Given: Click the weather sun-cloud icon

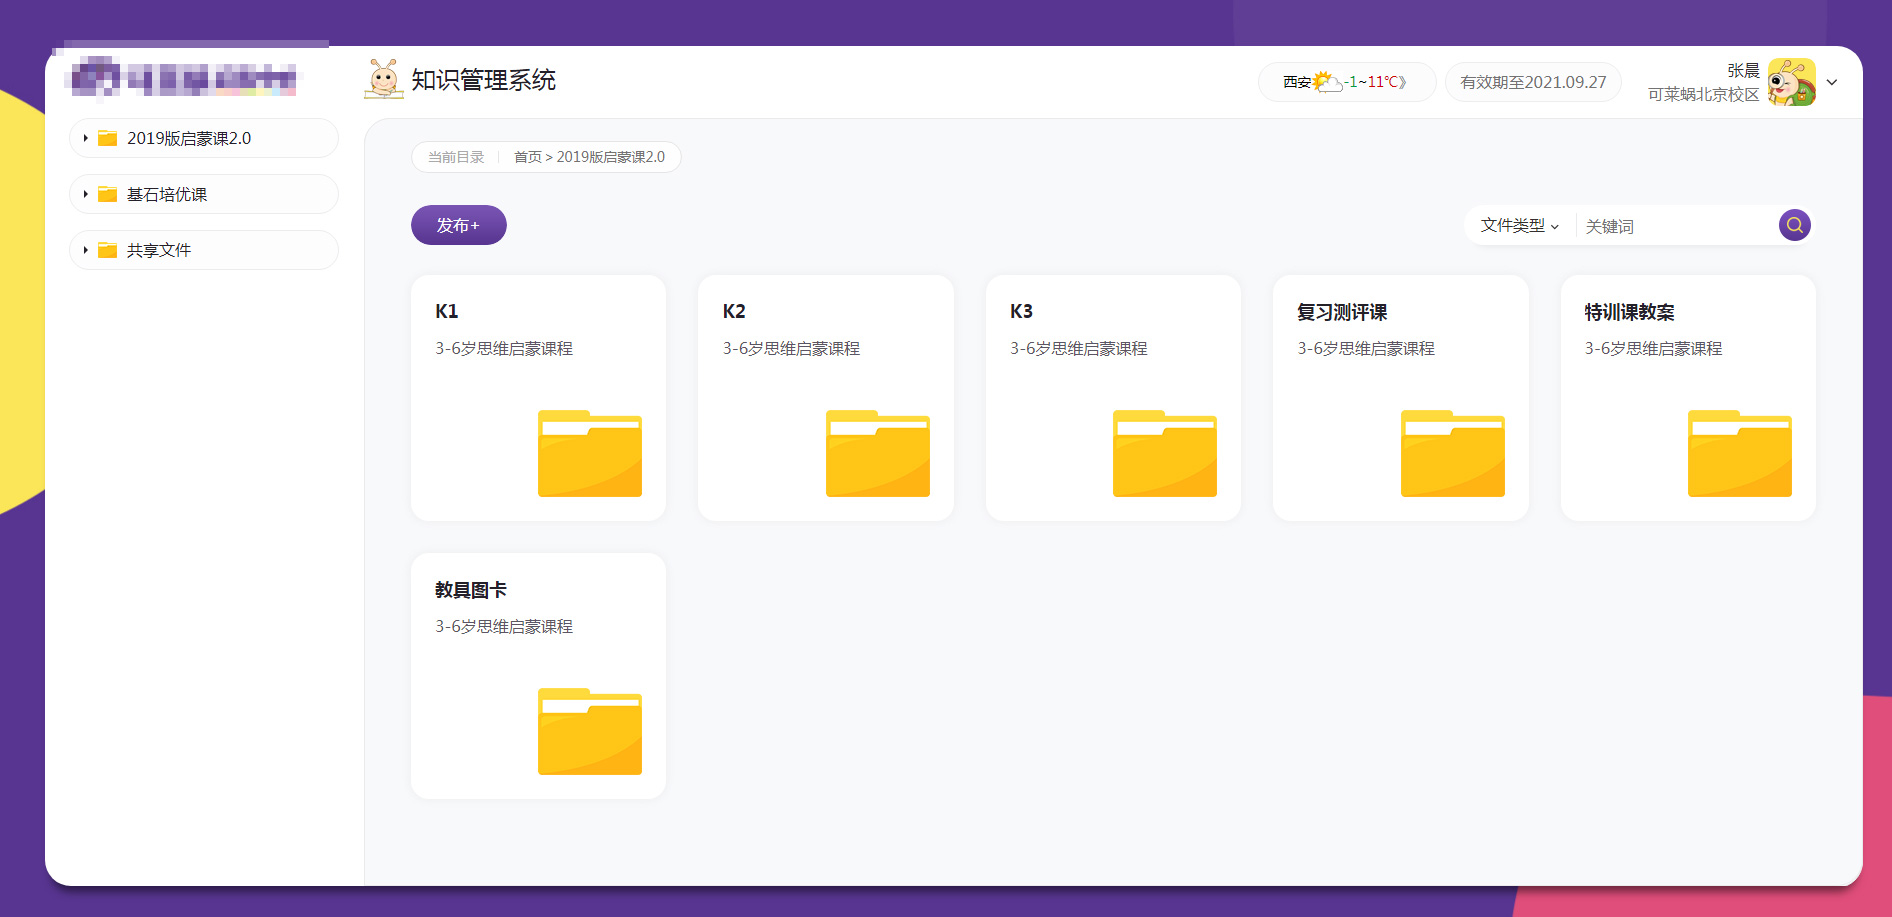Looking at the screenshot, I should [1327, 82].
